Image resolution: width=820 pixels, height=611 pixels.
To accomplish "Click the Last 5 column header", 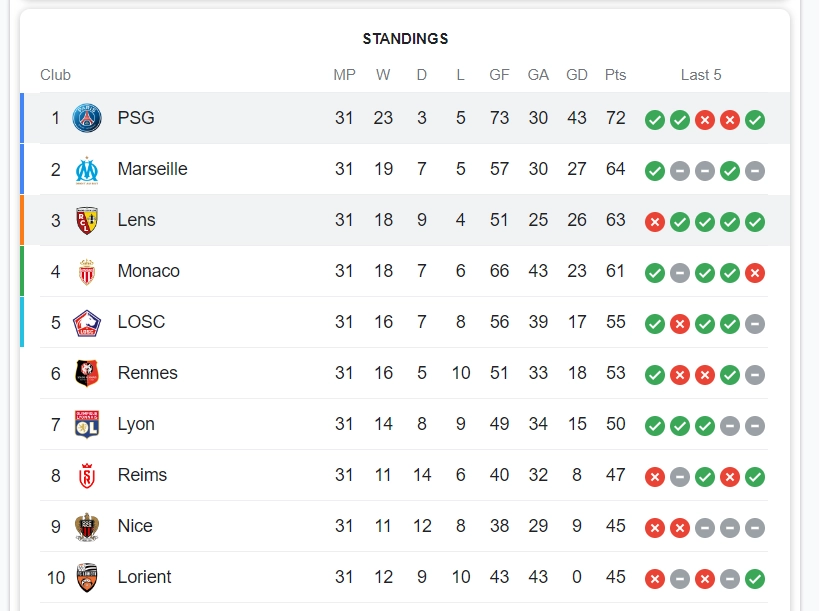I will (701, 75).
